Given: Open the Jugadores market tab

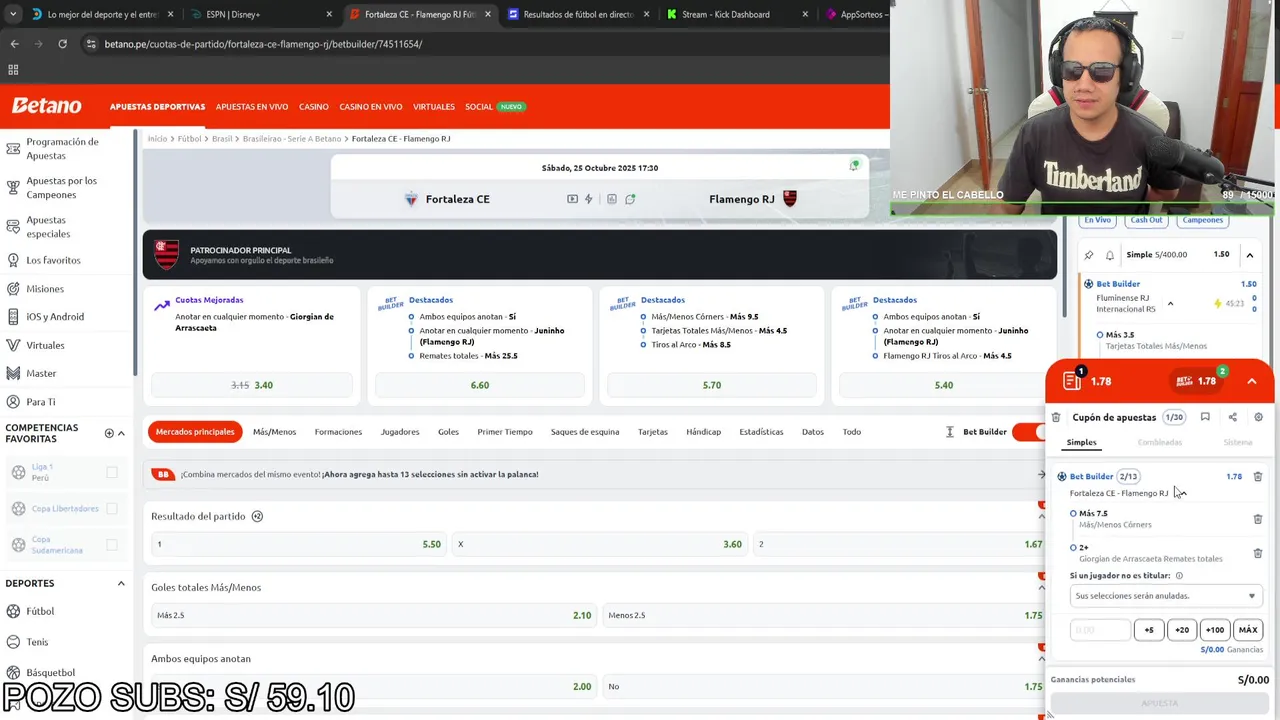Looking at the screenshot, I should (x=400, y=432).
